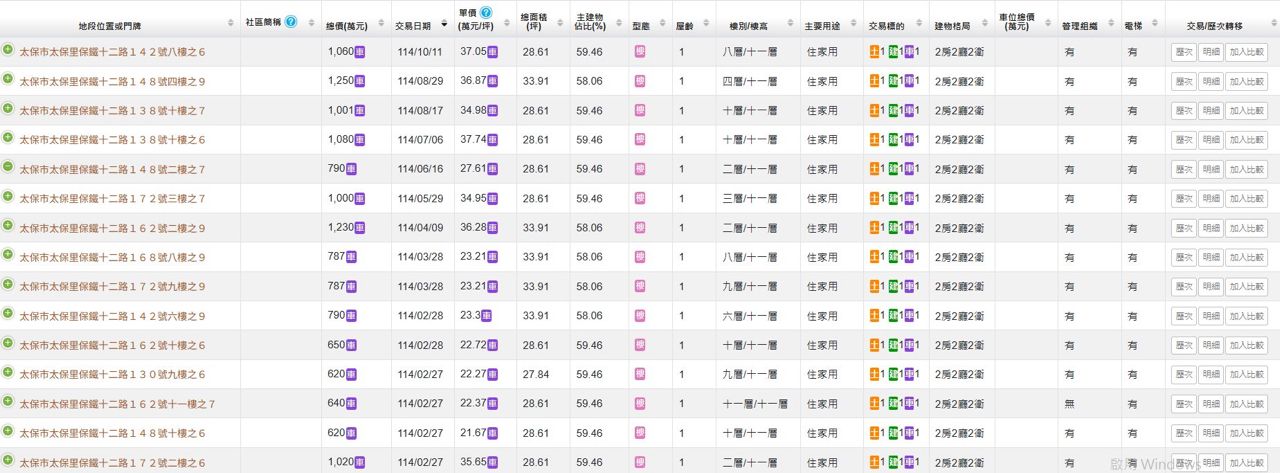Click orange 土 icon in the 114/10/11 row
This screenshot has height=473, width=1280.
point(875,52)
